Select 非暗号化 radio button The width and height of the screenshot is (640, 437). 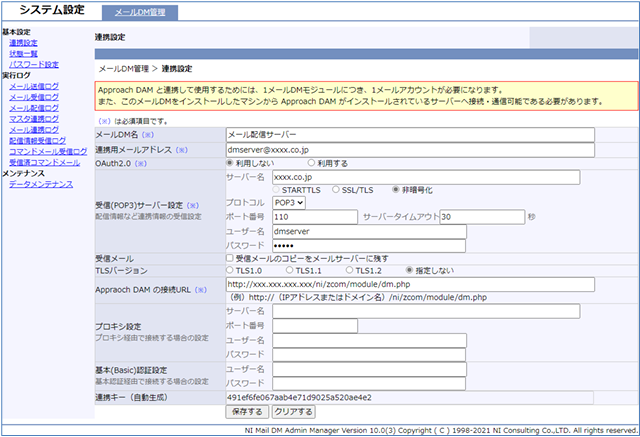[x=396, y=190]
